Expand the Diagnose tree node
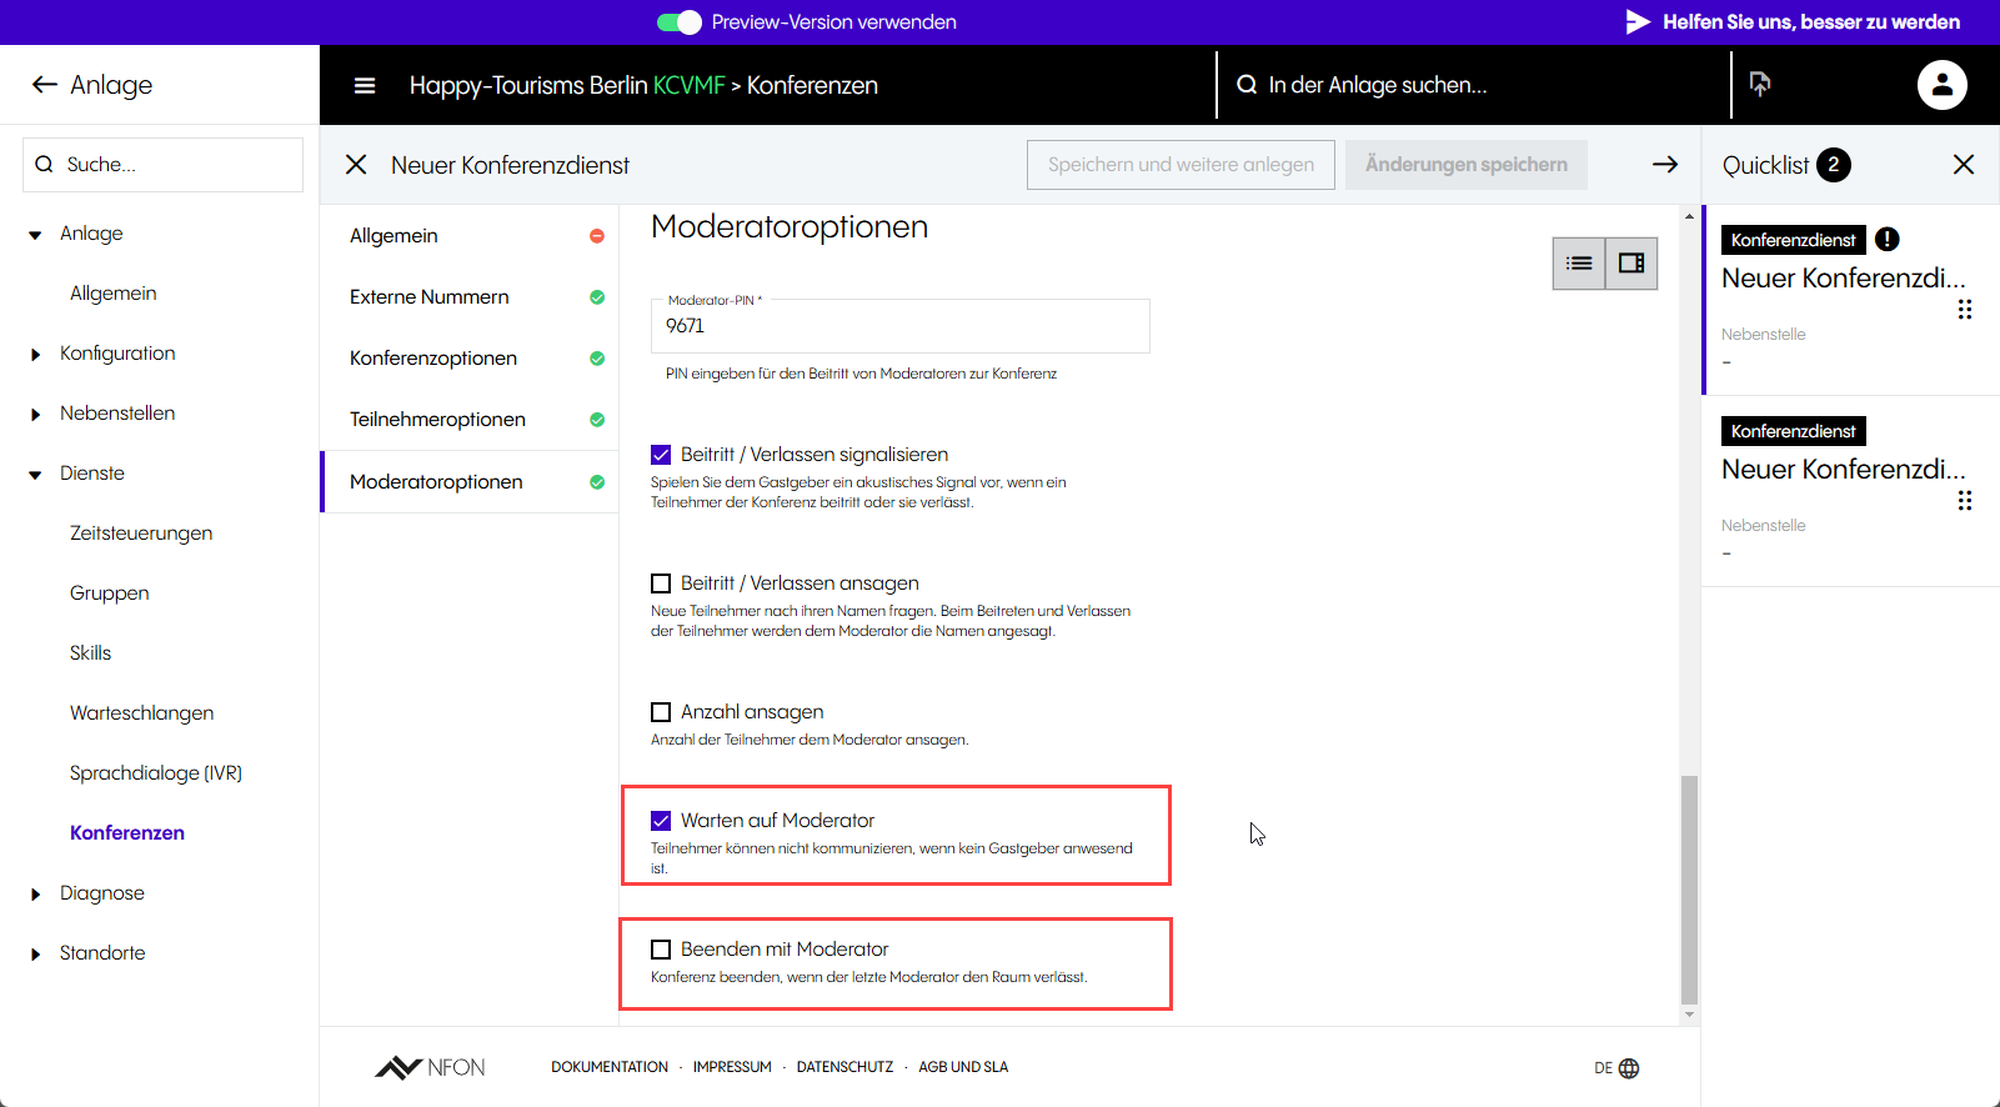 (x=36, y=894)
